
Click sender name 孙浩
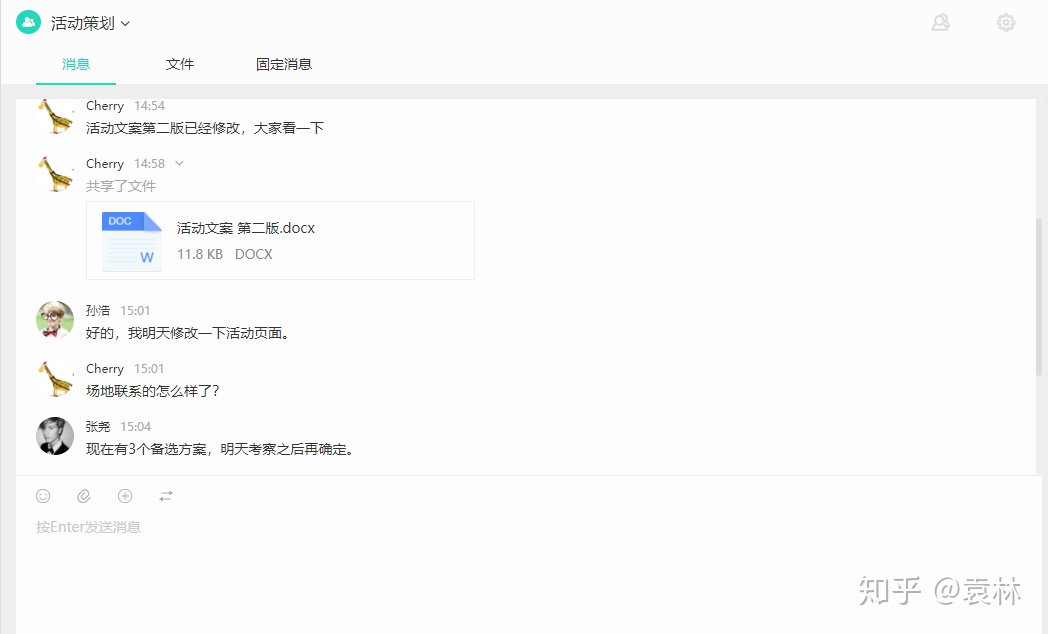coord(98,311)
